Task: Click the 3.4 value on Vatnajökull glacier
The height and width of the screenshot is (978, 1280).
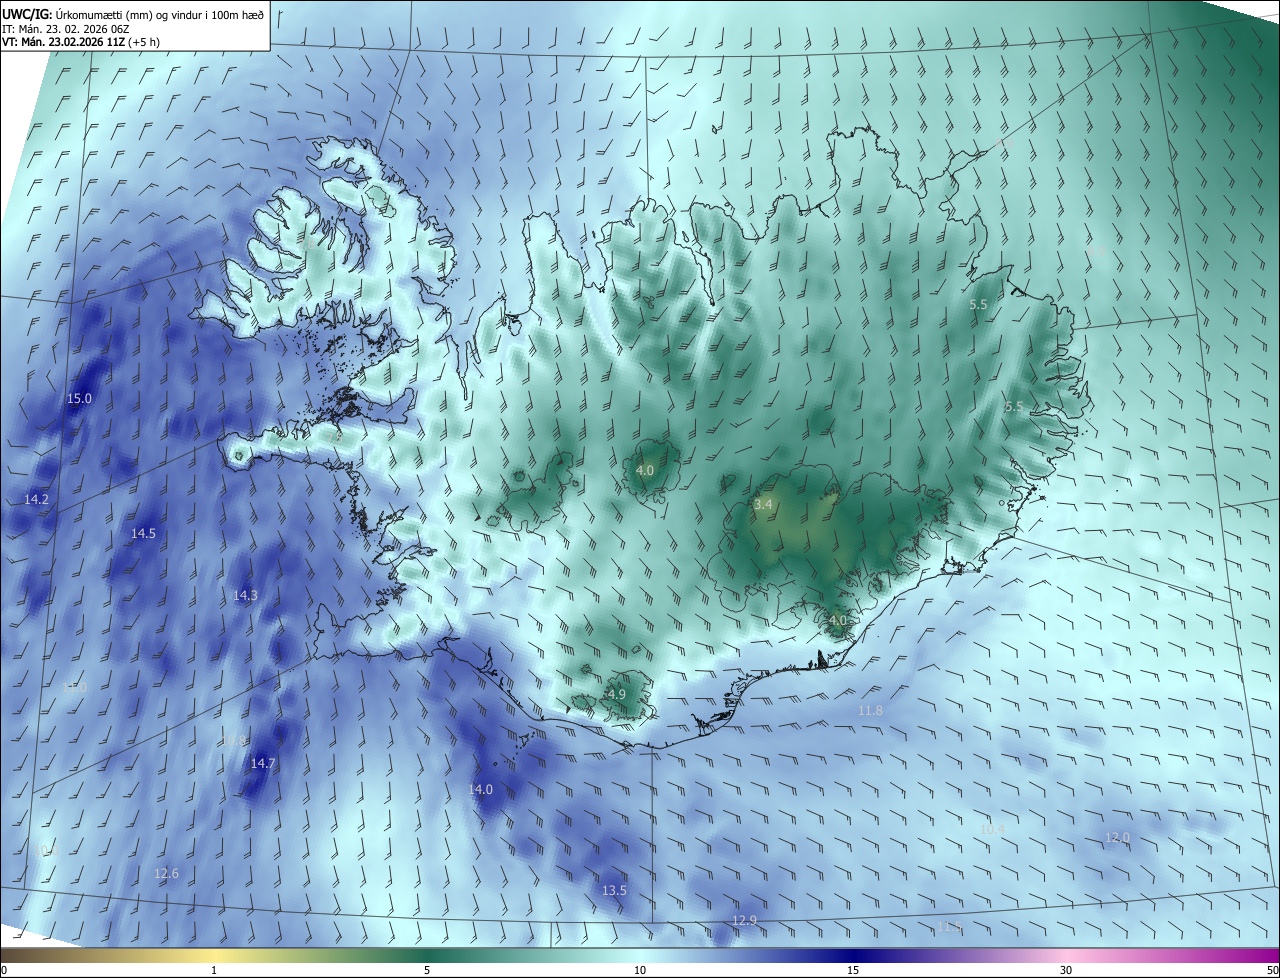Action: pyautogui.click(x=763, y=505)
